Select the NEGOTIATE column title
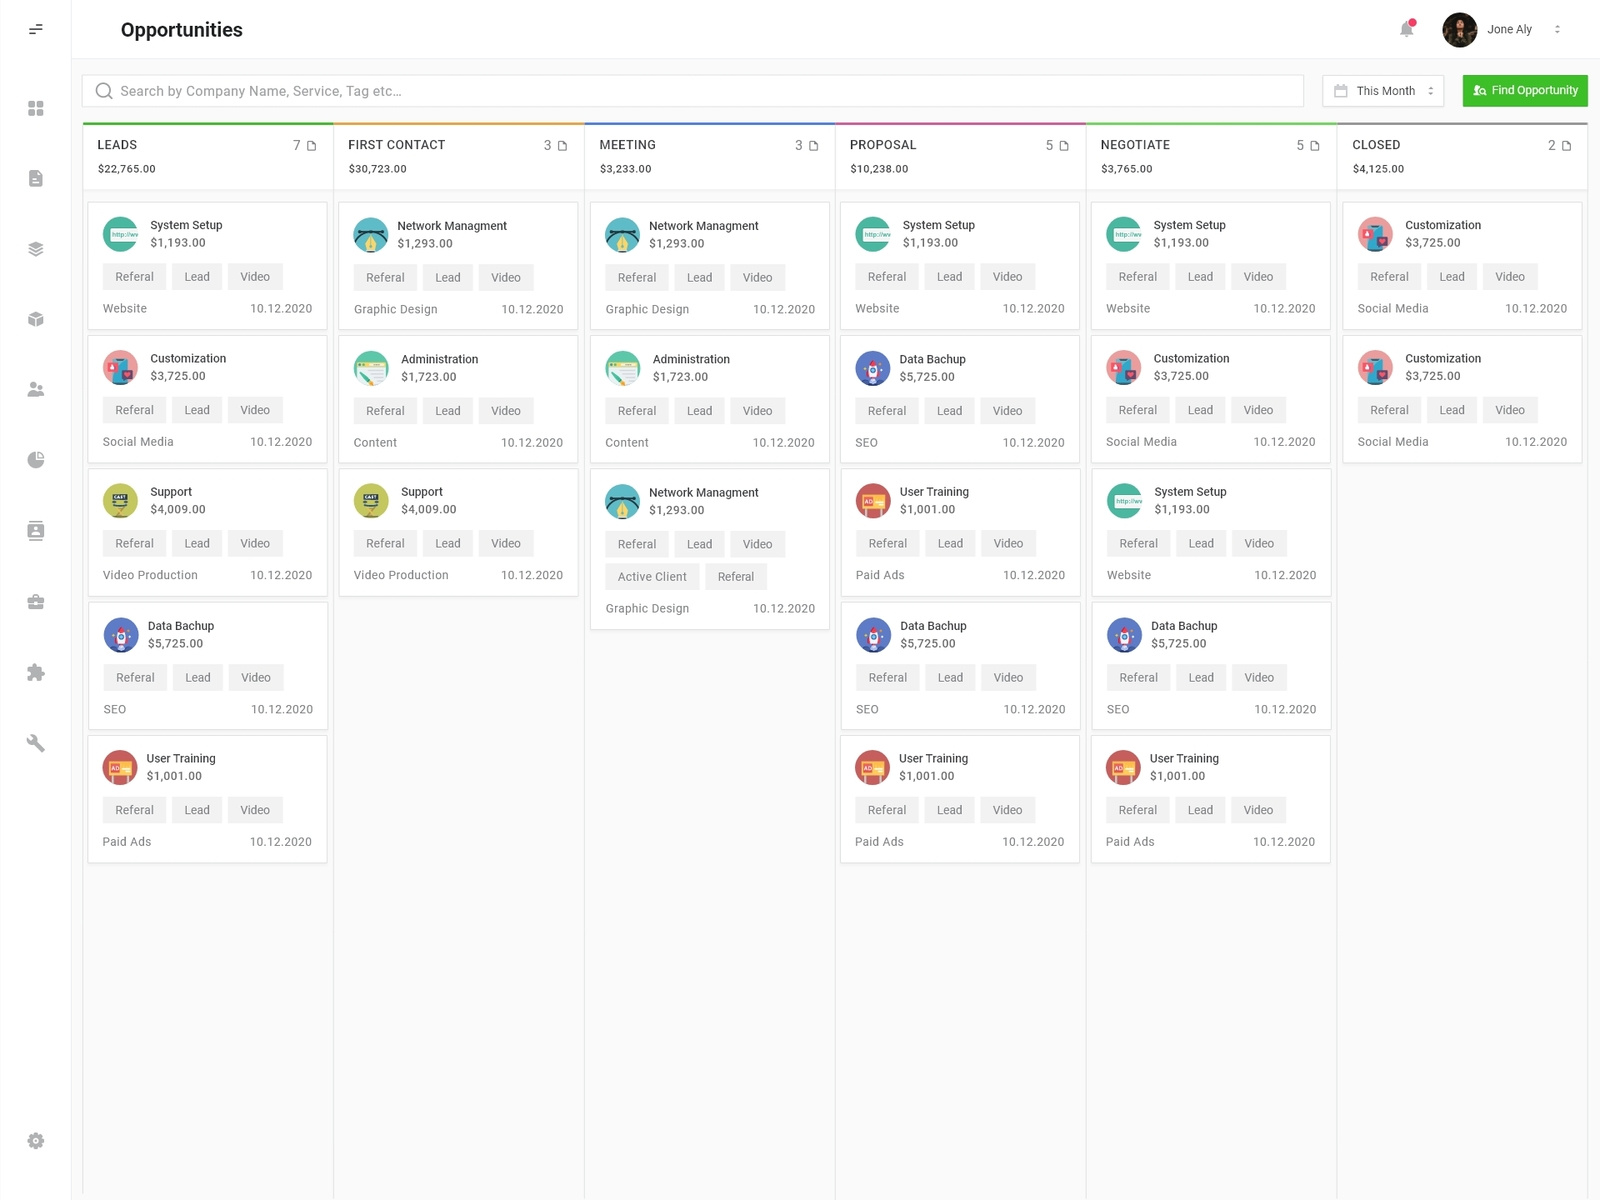This screenshot has height=1200, width=1600. [x=1135, y=145]
